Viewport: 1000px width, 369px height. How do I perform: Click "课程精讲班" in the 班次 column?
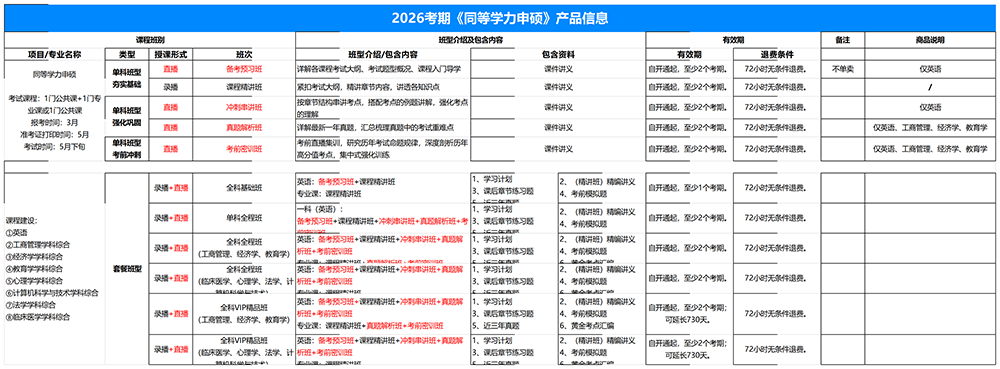point(244,87)
